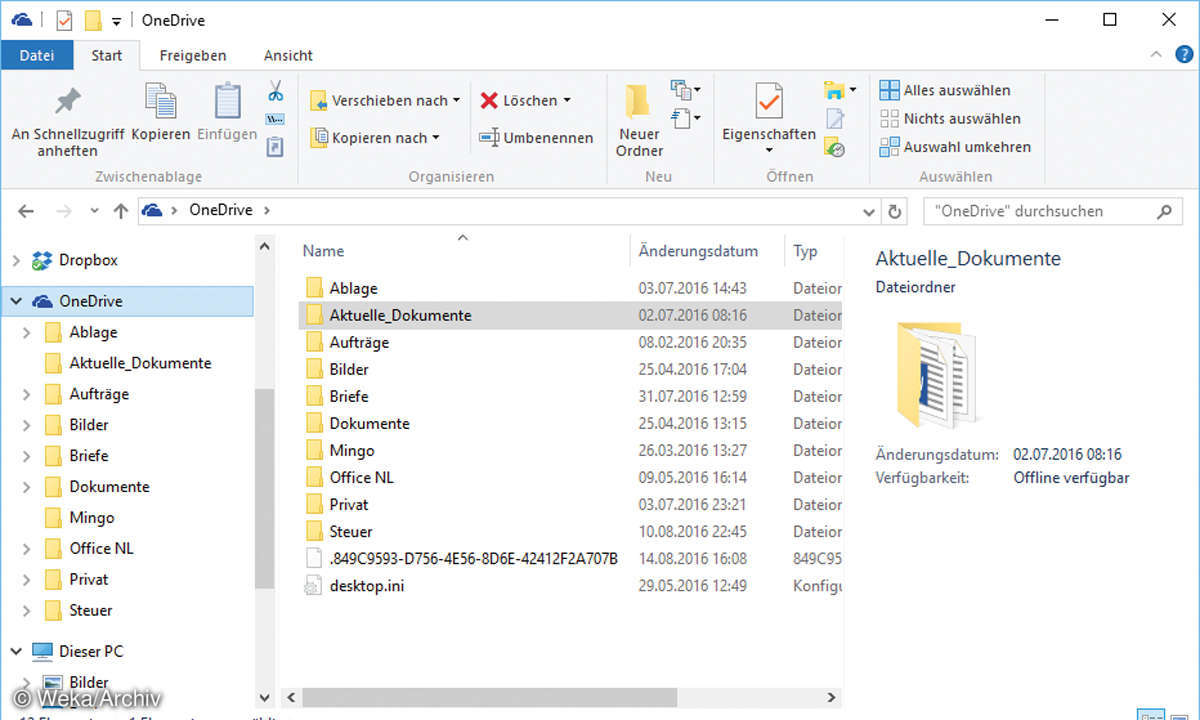Screen dimensions: 1200x720
Task: Go up one folder level arrow
Action: coord(121,211)
